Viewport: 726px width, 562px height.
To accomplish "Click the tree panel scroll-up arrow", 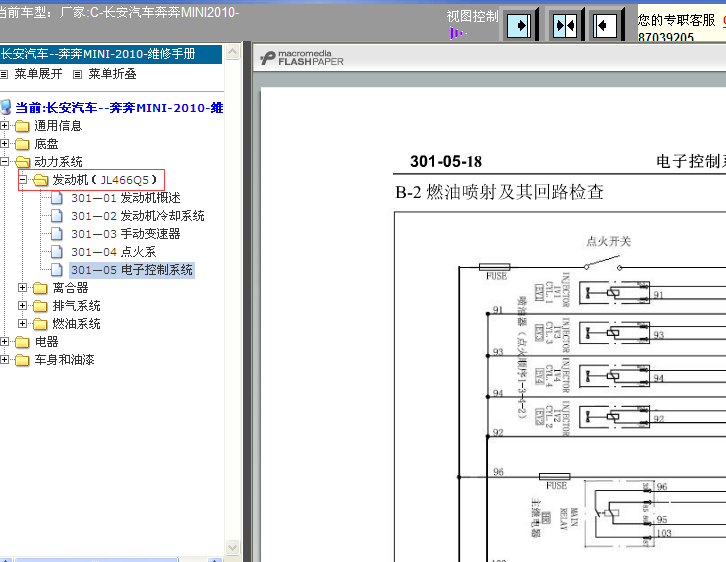I will [232, 51].
